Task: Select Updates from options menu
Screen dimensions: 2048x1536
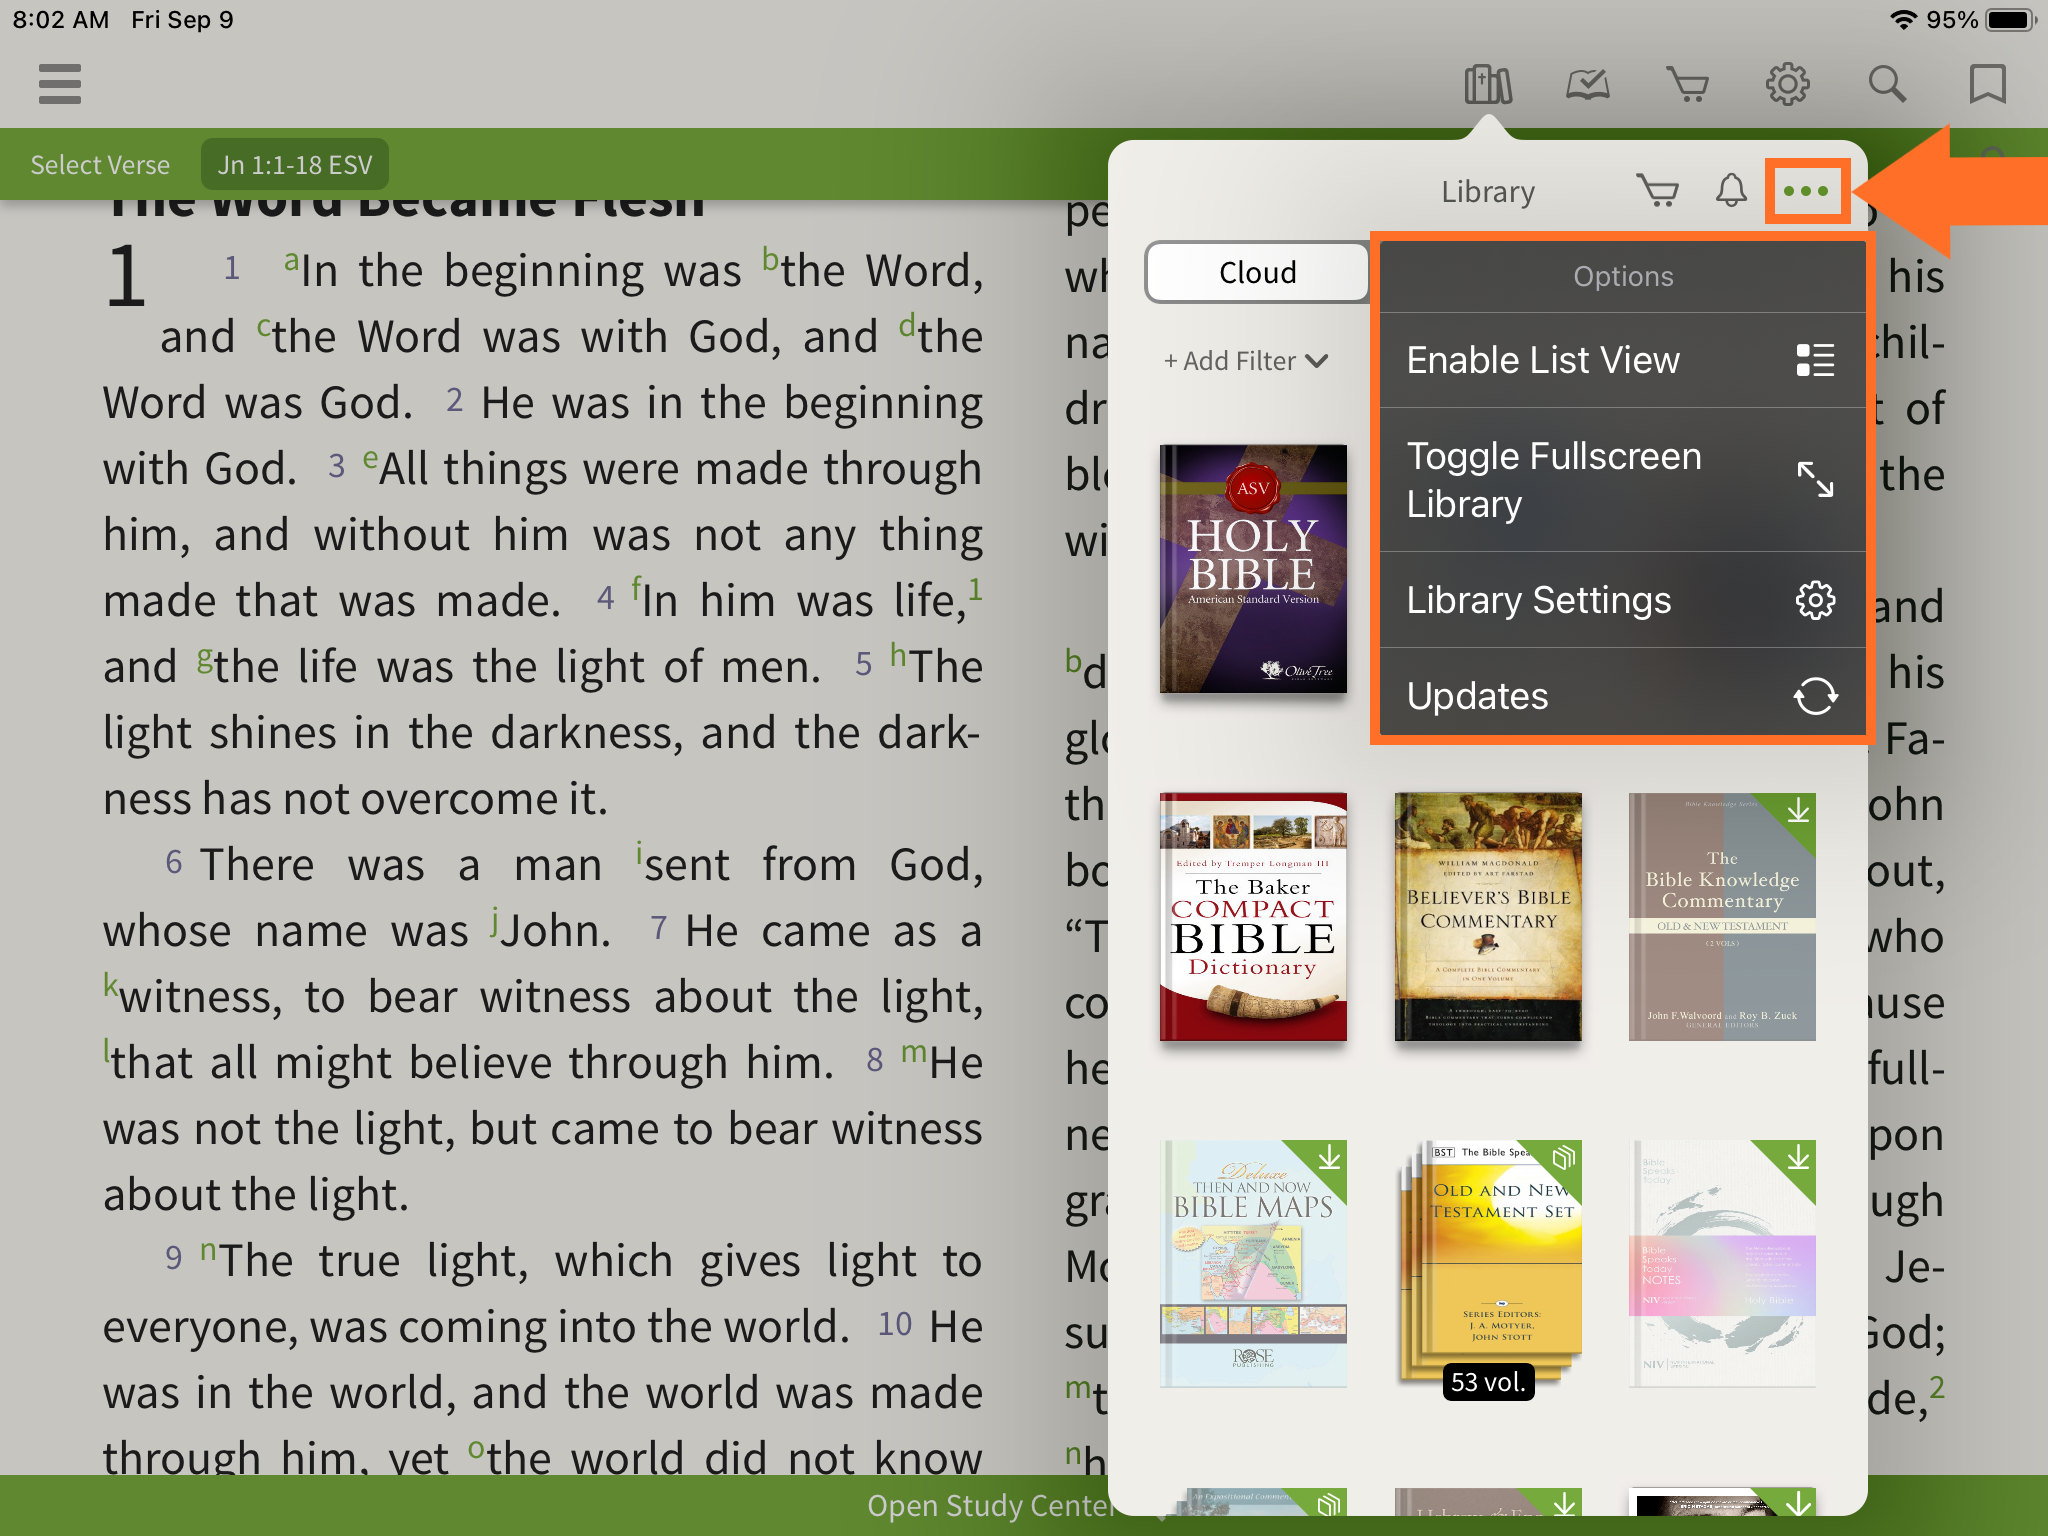Action: (x=1622, y=696)
